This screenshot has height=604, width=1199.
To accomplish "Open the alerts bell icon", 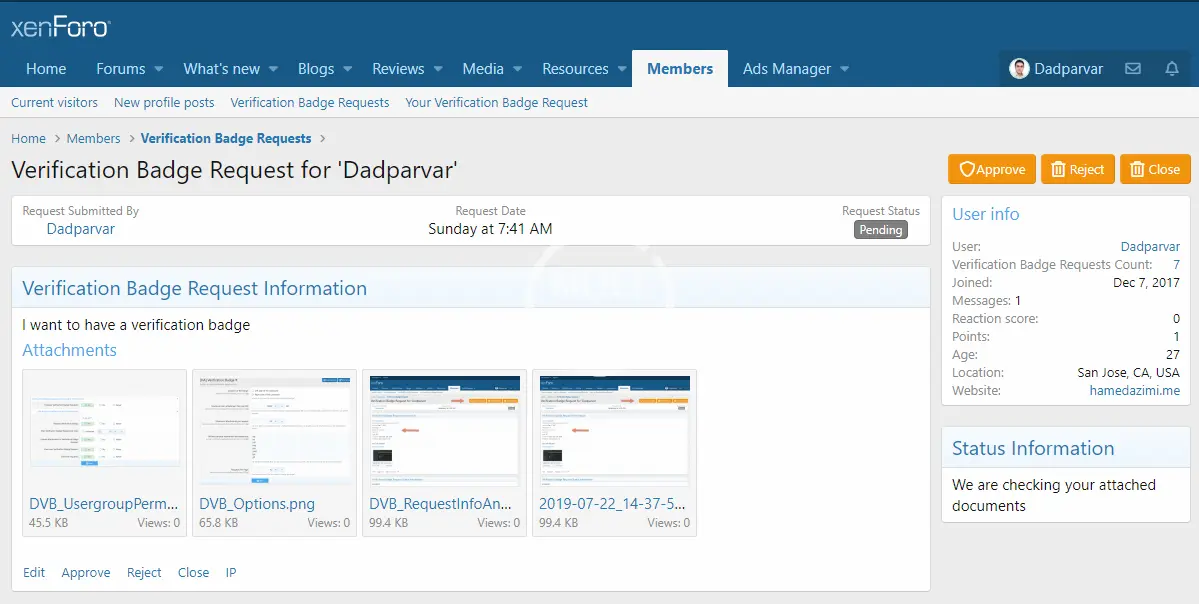I will tap(1172, 69).
